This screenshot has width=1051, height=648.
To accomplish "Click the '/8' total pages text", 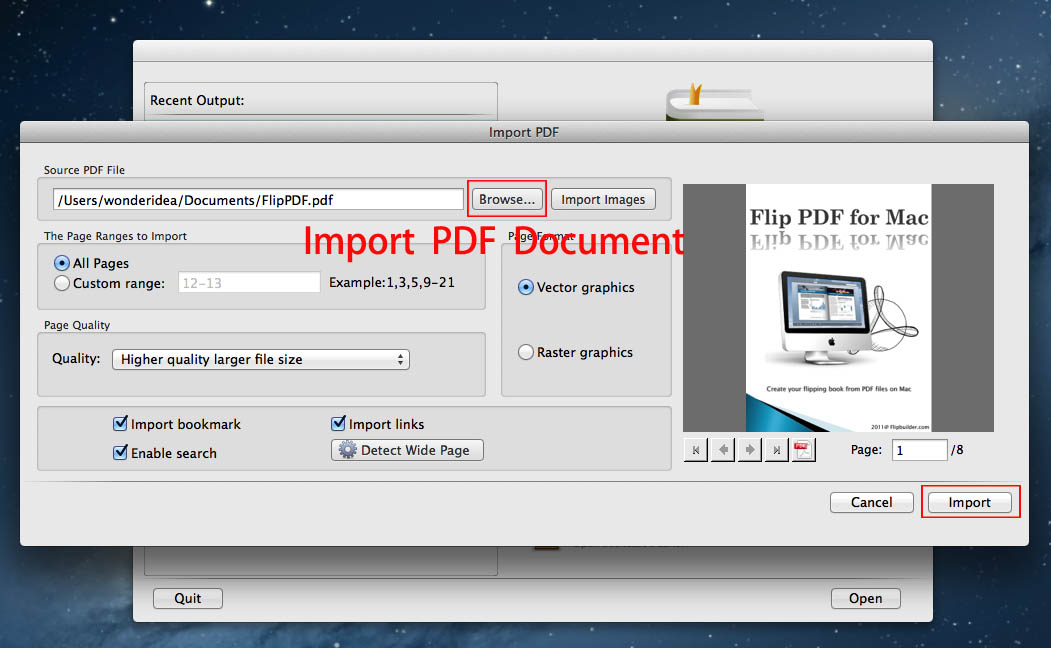I will (x=957, y=450).
